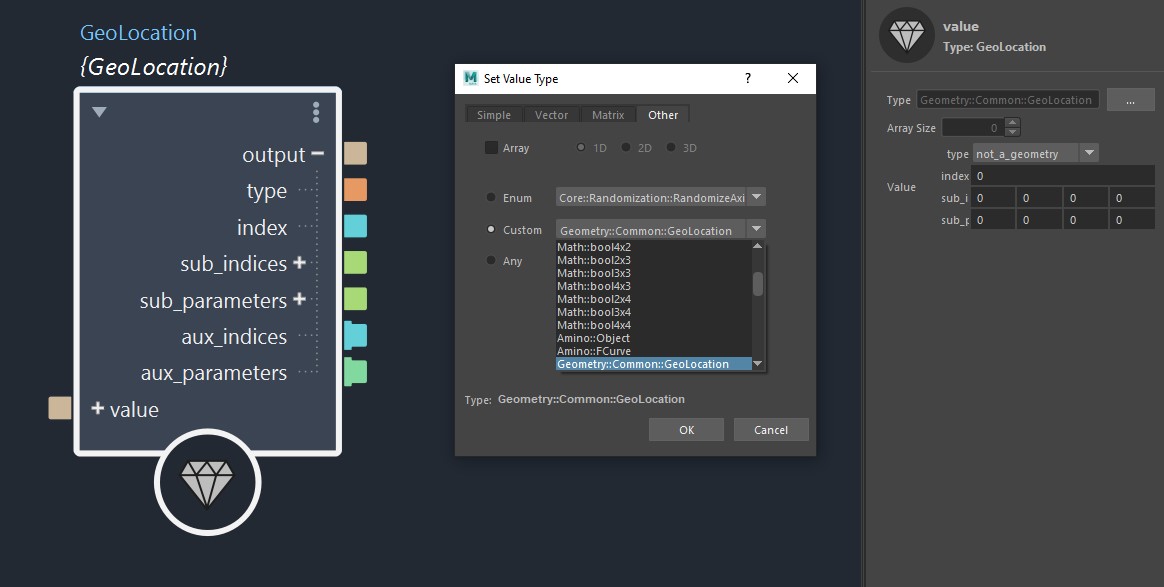The image size is (1164, 587).
Task: Click the value input port on the node
Action: tap(60, 408)
